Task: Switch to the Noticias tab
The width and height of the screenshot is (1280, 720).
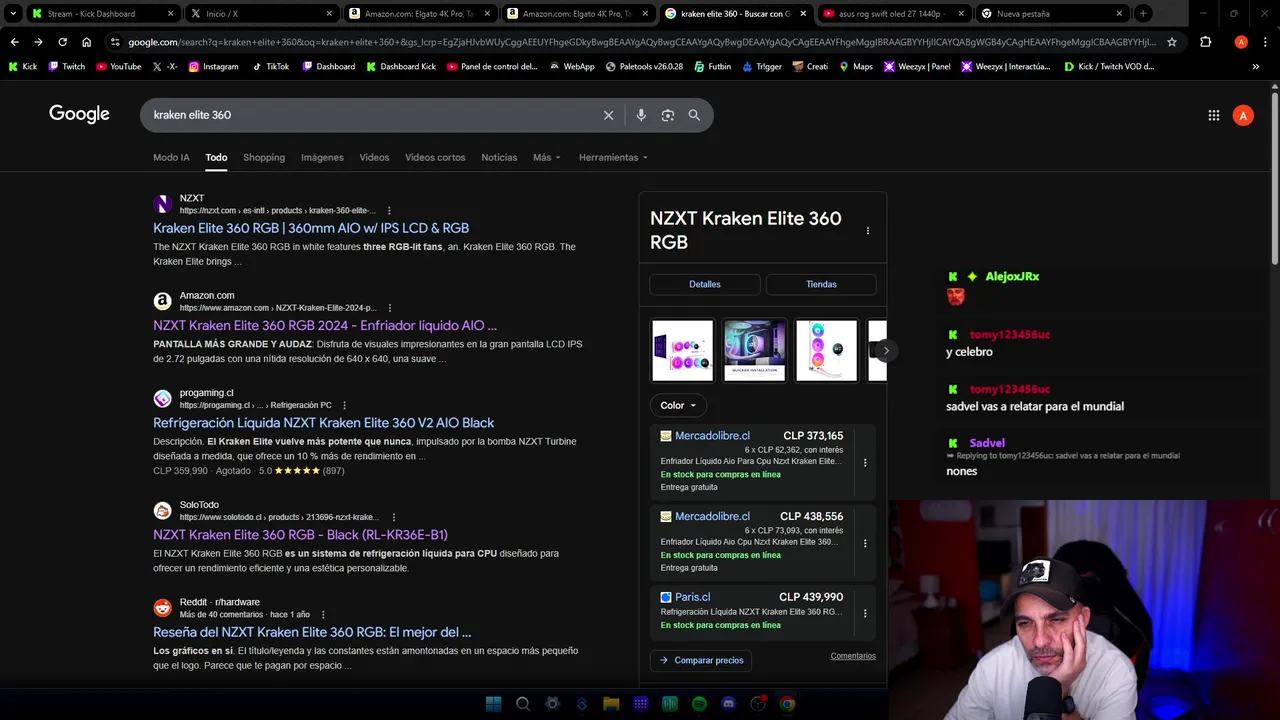Action: pos(499,157)
